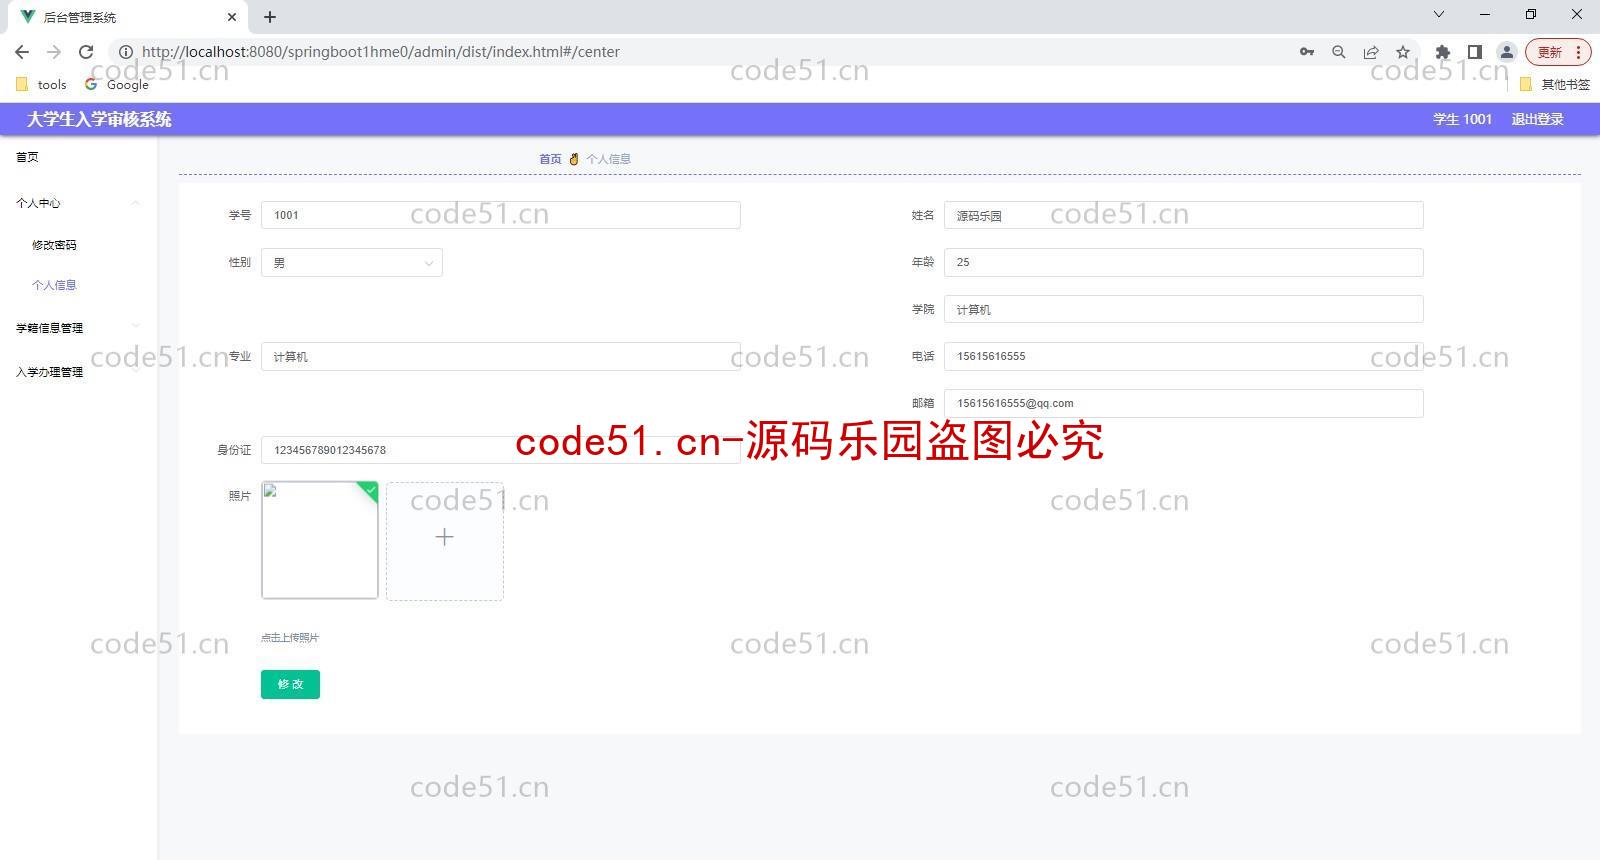Click the 个人信息 breadcrumb text
This screenshot has height=860, width=1600.
608,159
